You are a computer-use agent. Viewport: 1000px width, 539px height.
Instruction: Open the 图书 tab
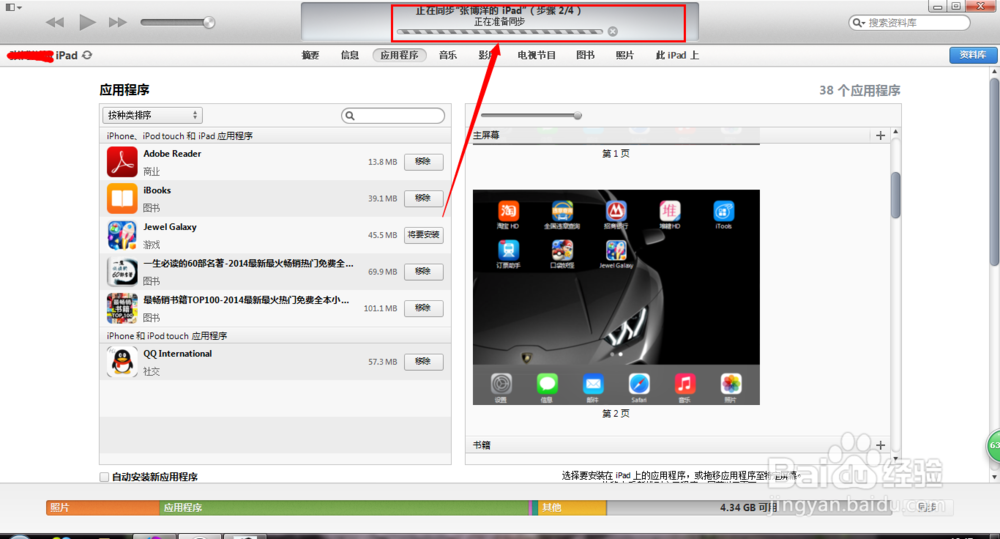(585, 55)
